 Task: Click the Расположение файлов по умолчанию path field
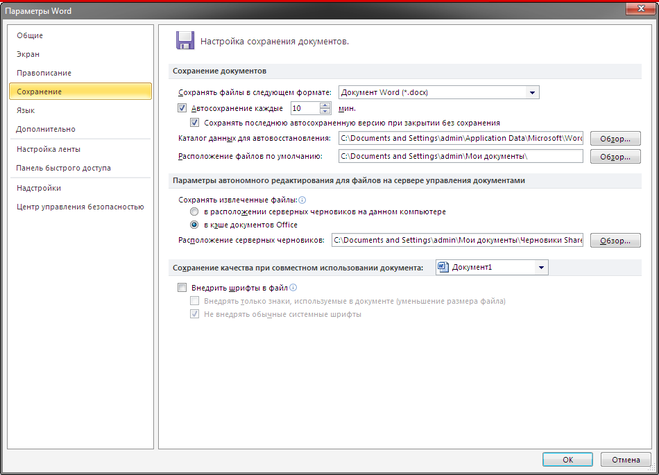click(x=461, y=156)
